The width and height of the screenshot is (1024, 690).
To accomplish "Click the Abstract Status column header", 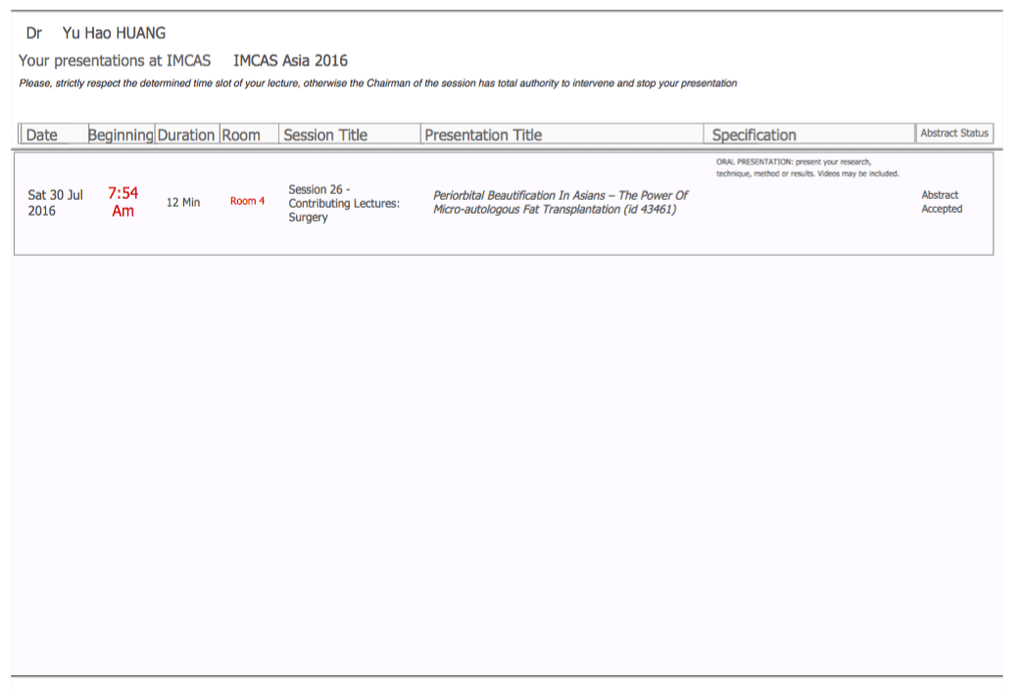I will (954, 133).
